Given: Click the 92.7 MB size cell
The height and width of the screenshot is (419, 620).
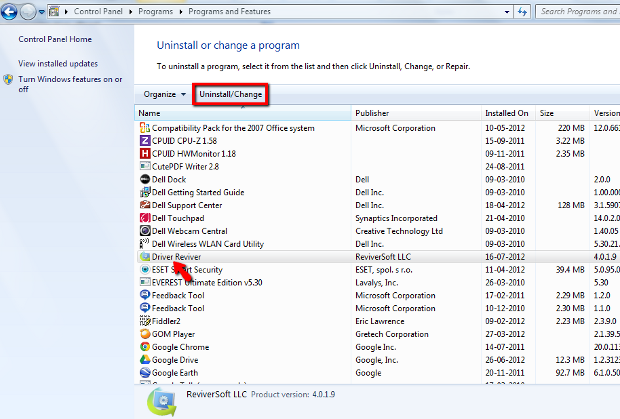Looking at the screenshot, I should point(570,373).
